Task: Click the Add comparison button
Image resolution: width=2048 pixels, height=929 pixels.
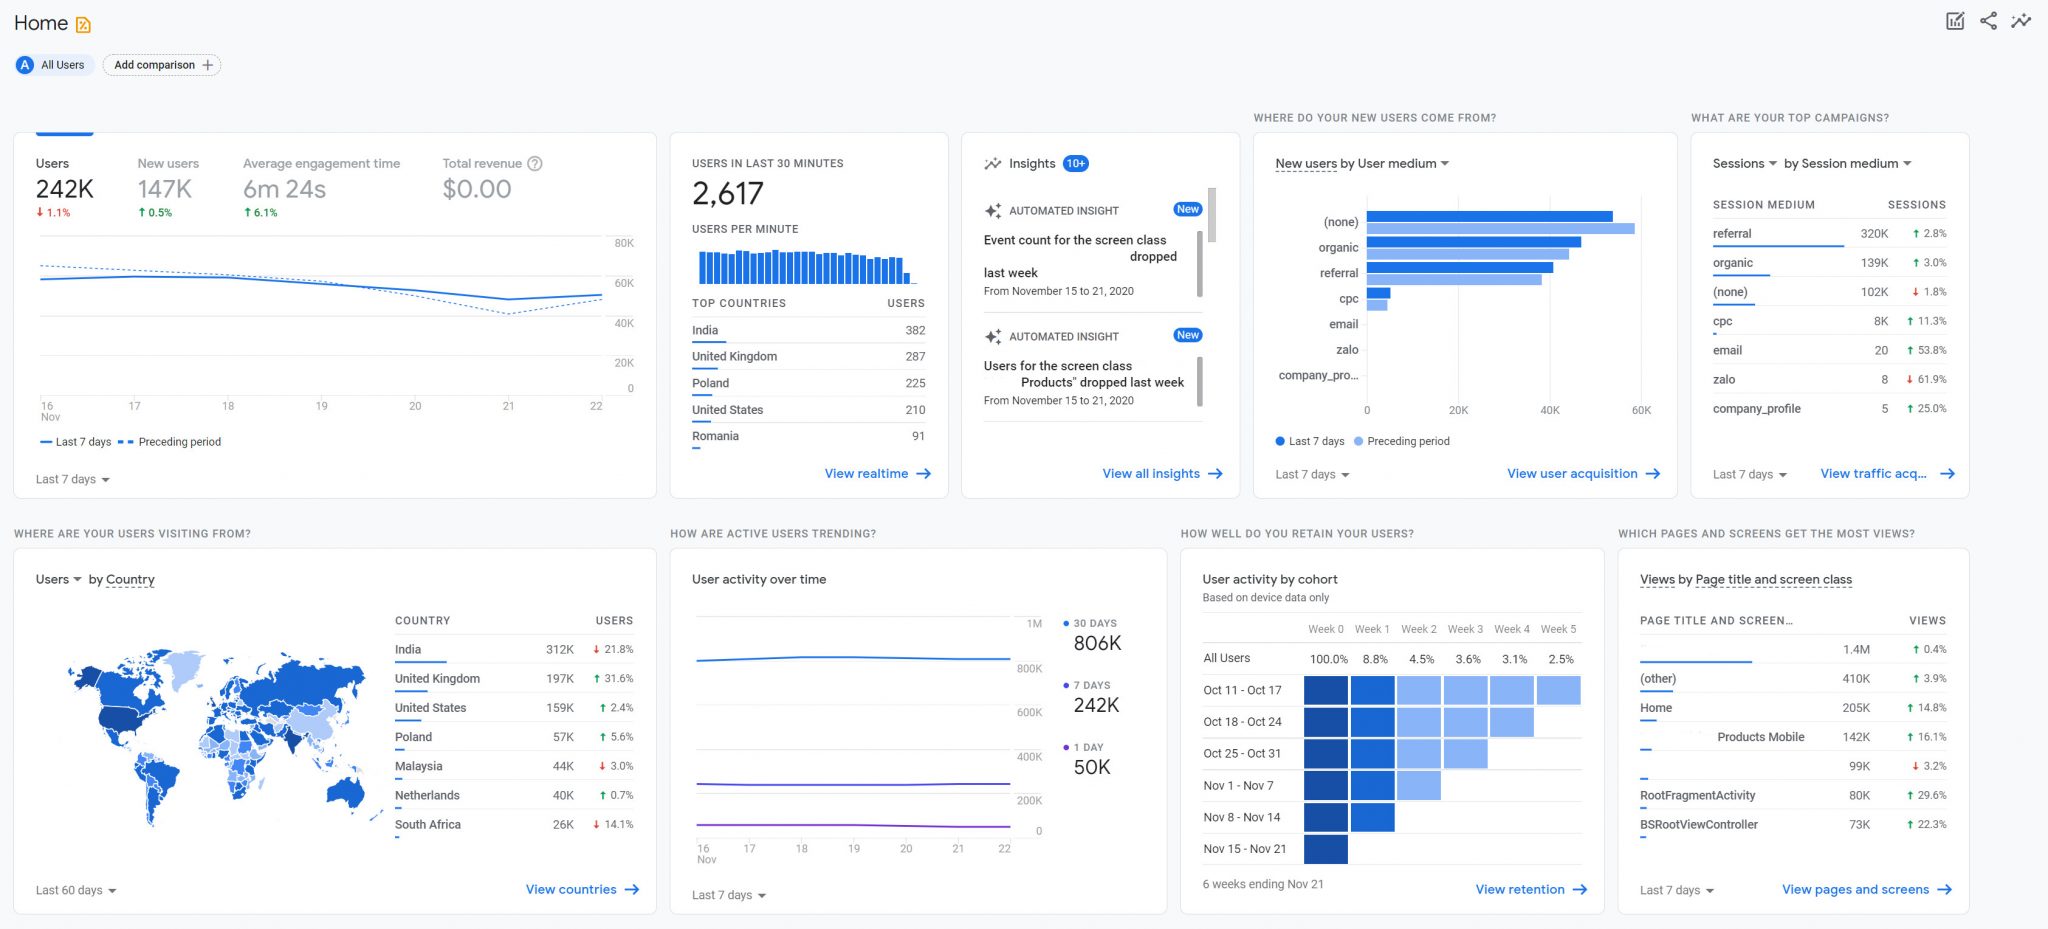Action: click(161, 64)
